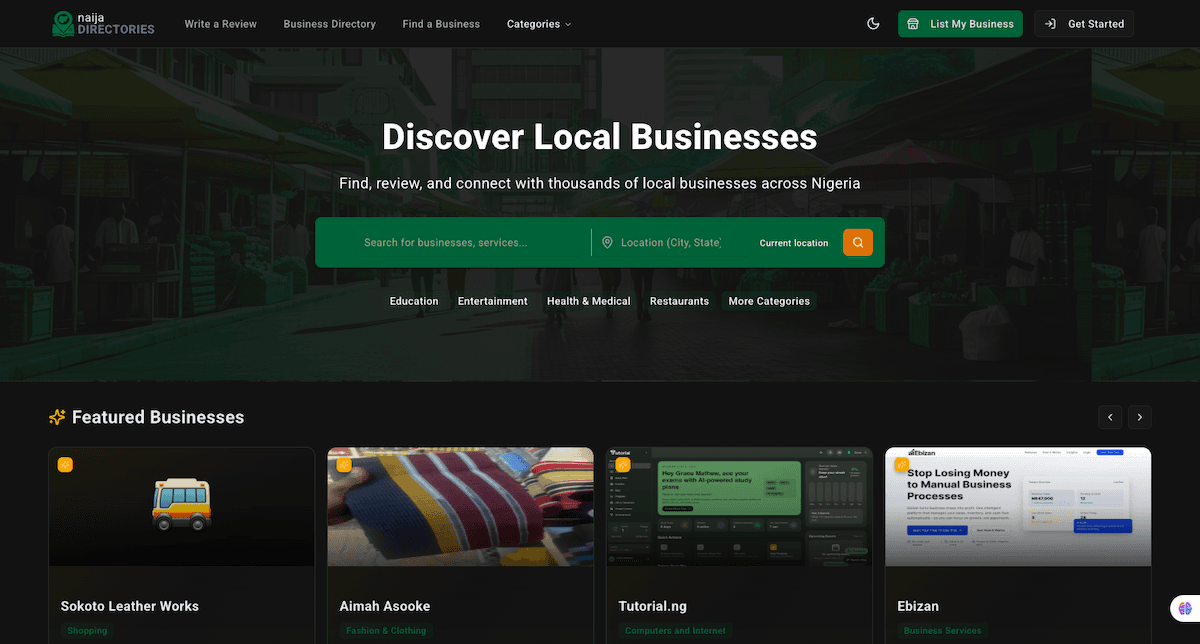Click the featured badge on Ebizan card
Screen dimensions: 1200x644
point(901,464)
